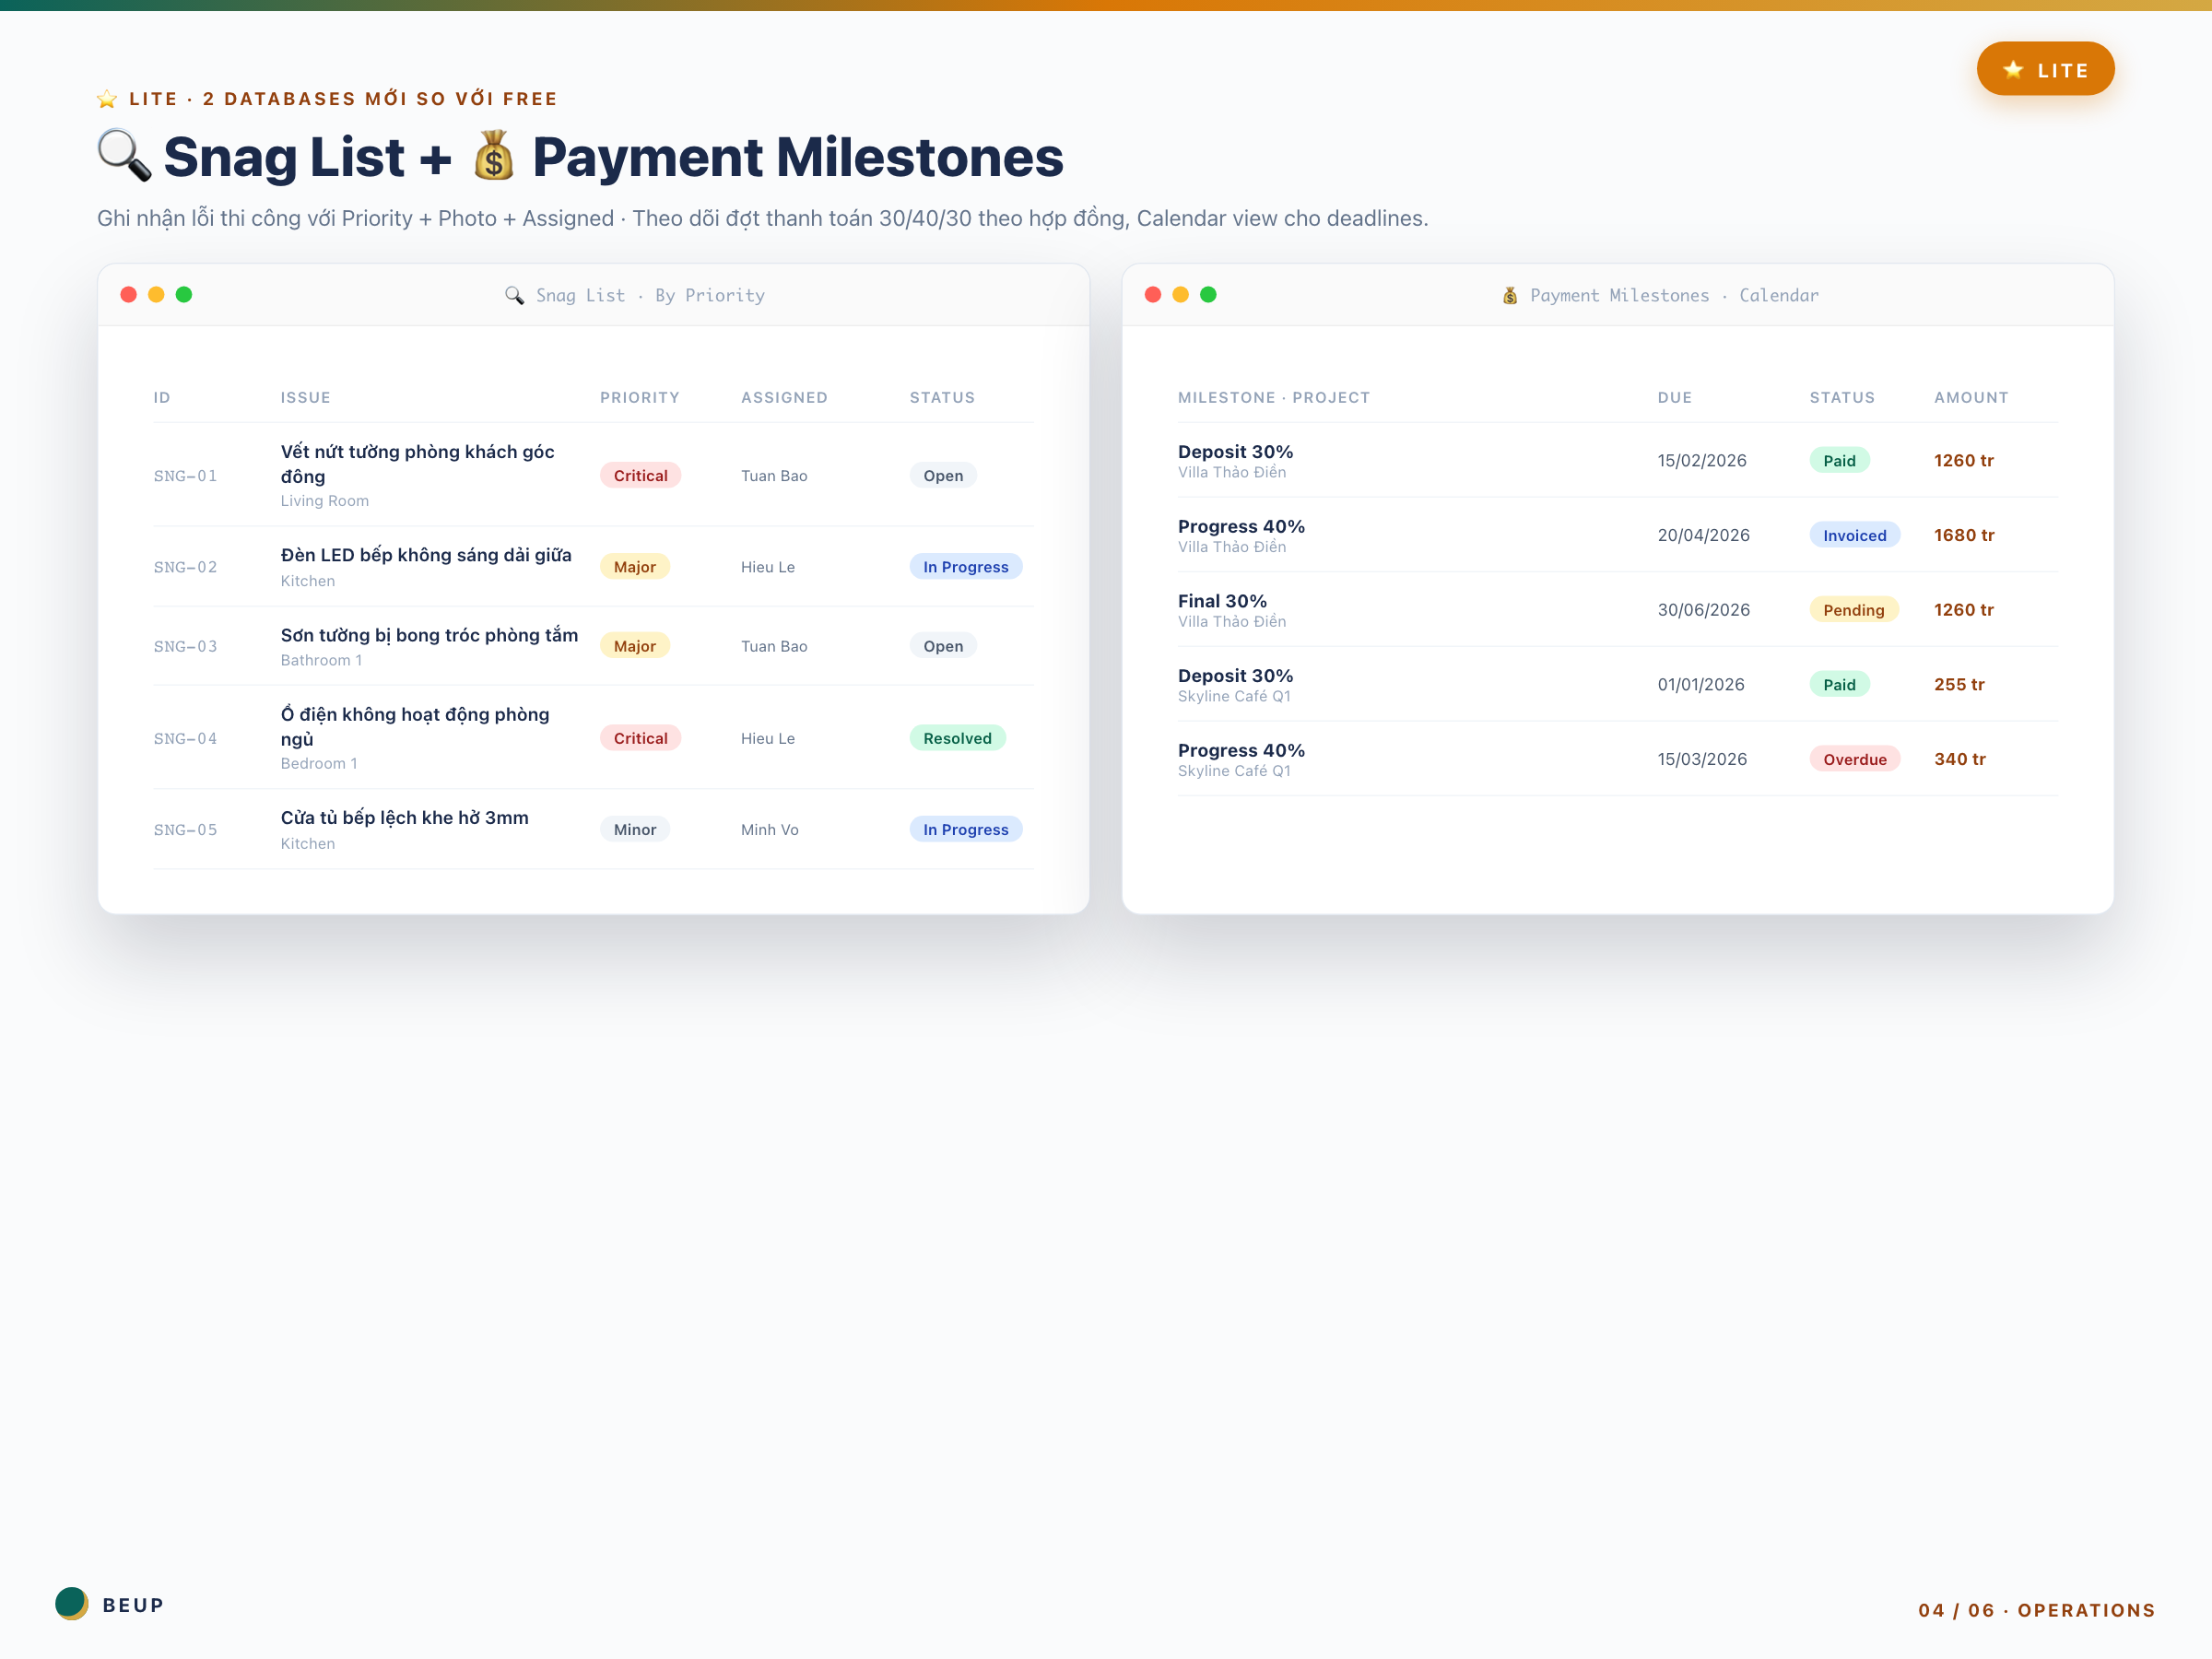Viewport: 2212px width, 1659px height.
Task: Select the SNG-04 ID cell
Action: click(x=185, y=739)
